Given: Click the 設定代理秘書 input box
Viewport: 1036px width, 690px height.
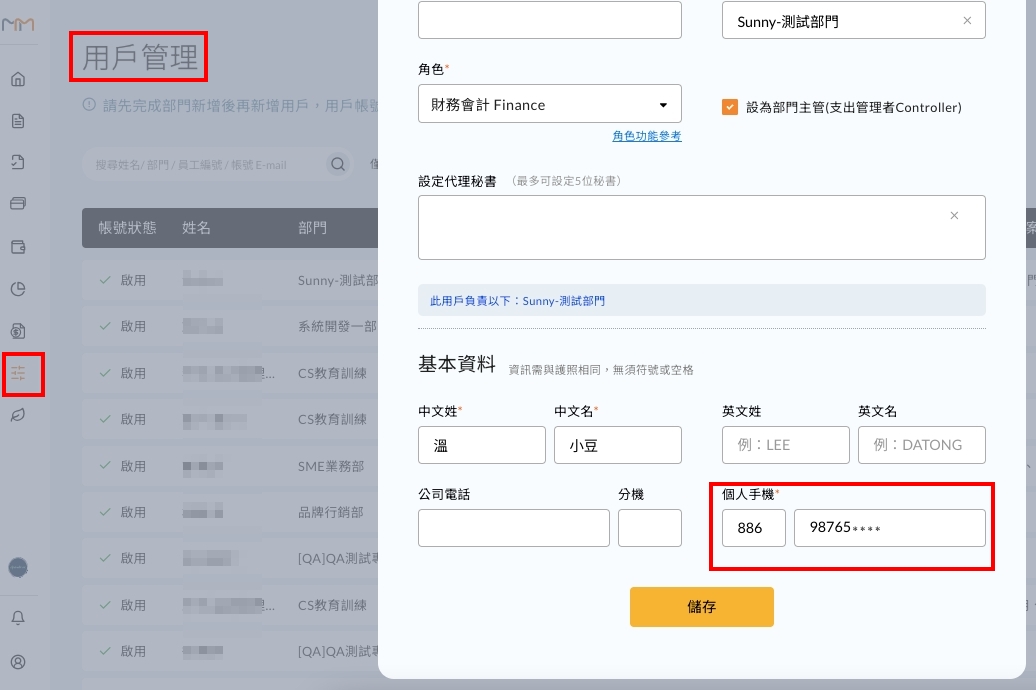Looking at the screenshot, I should click(x=702, y=227).
